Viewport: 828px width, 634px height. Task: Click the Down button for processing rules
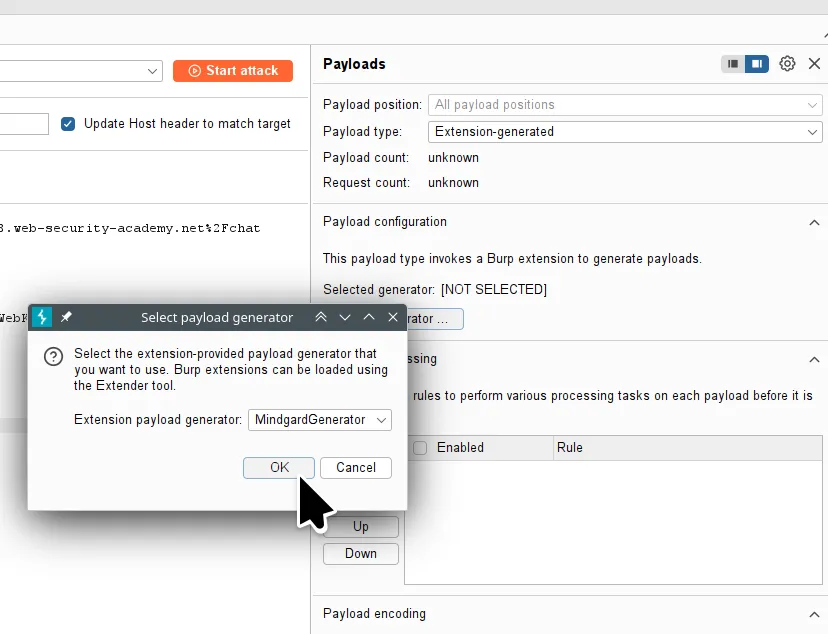pyautogui.click(x=361, y=554)
